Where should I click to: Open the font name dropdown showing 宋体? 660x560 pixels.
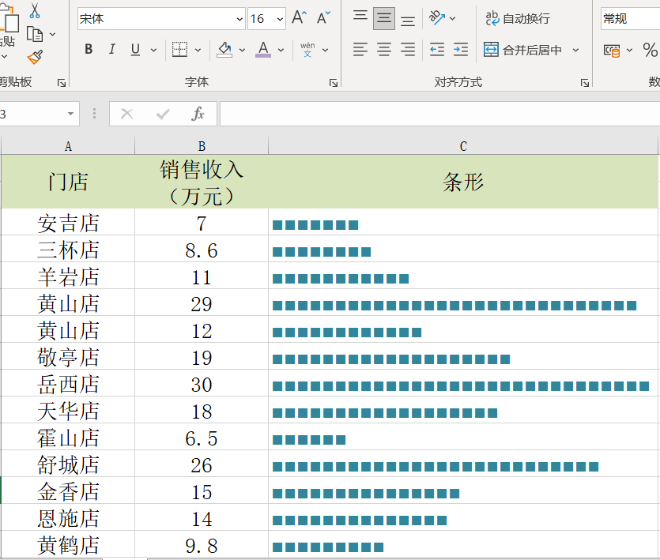pyautogui.click(x=240, y=19)
